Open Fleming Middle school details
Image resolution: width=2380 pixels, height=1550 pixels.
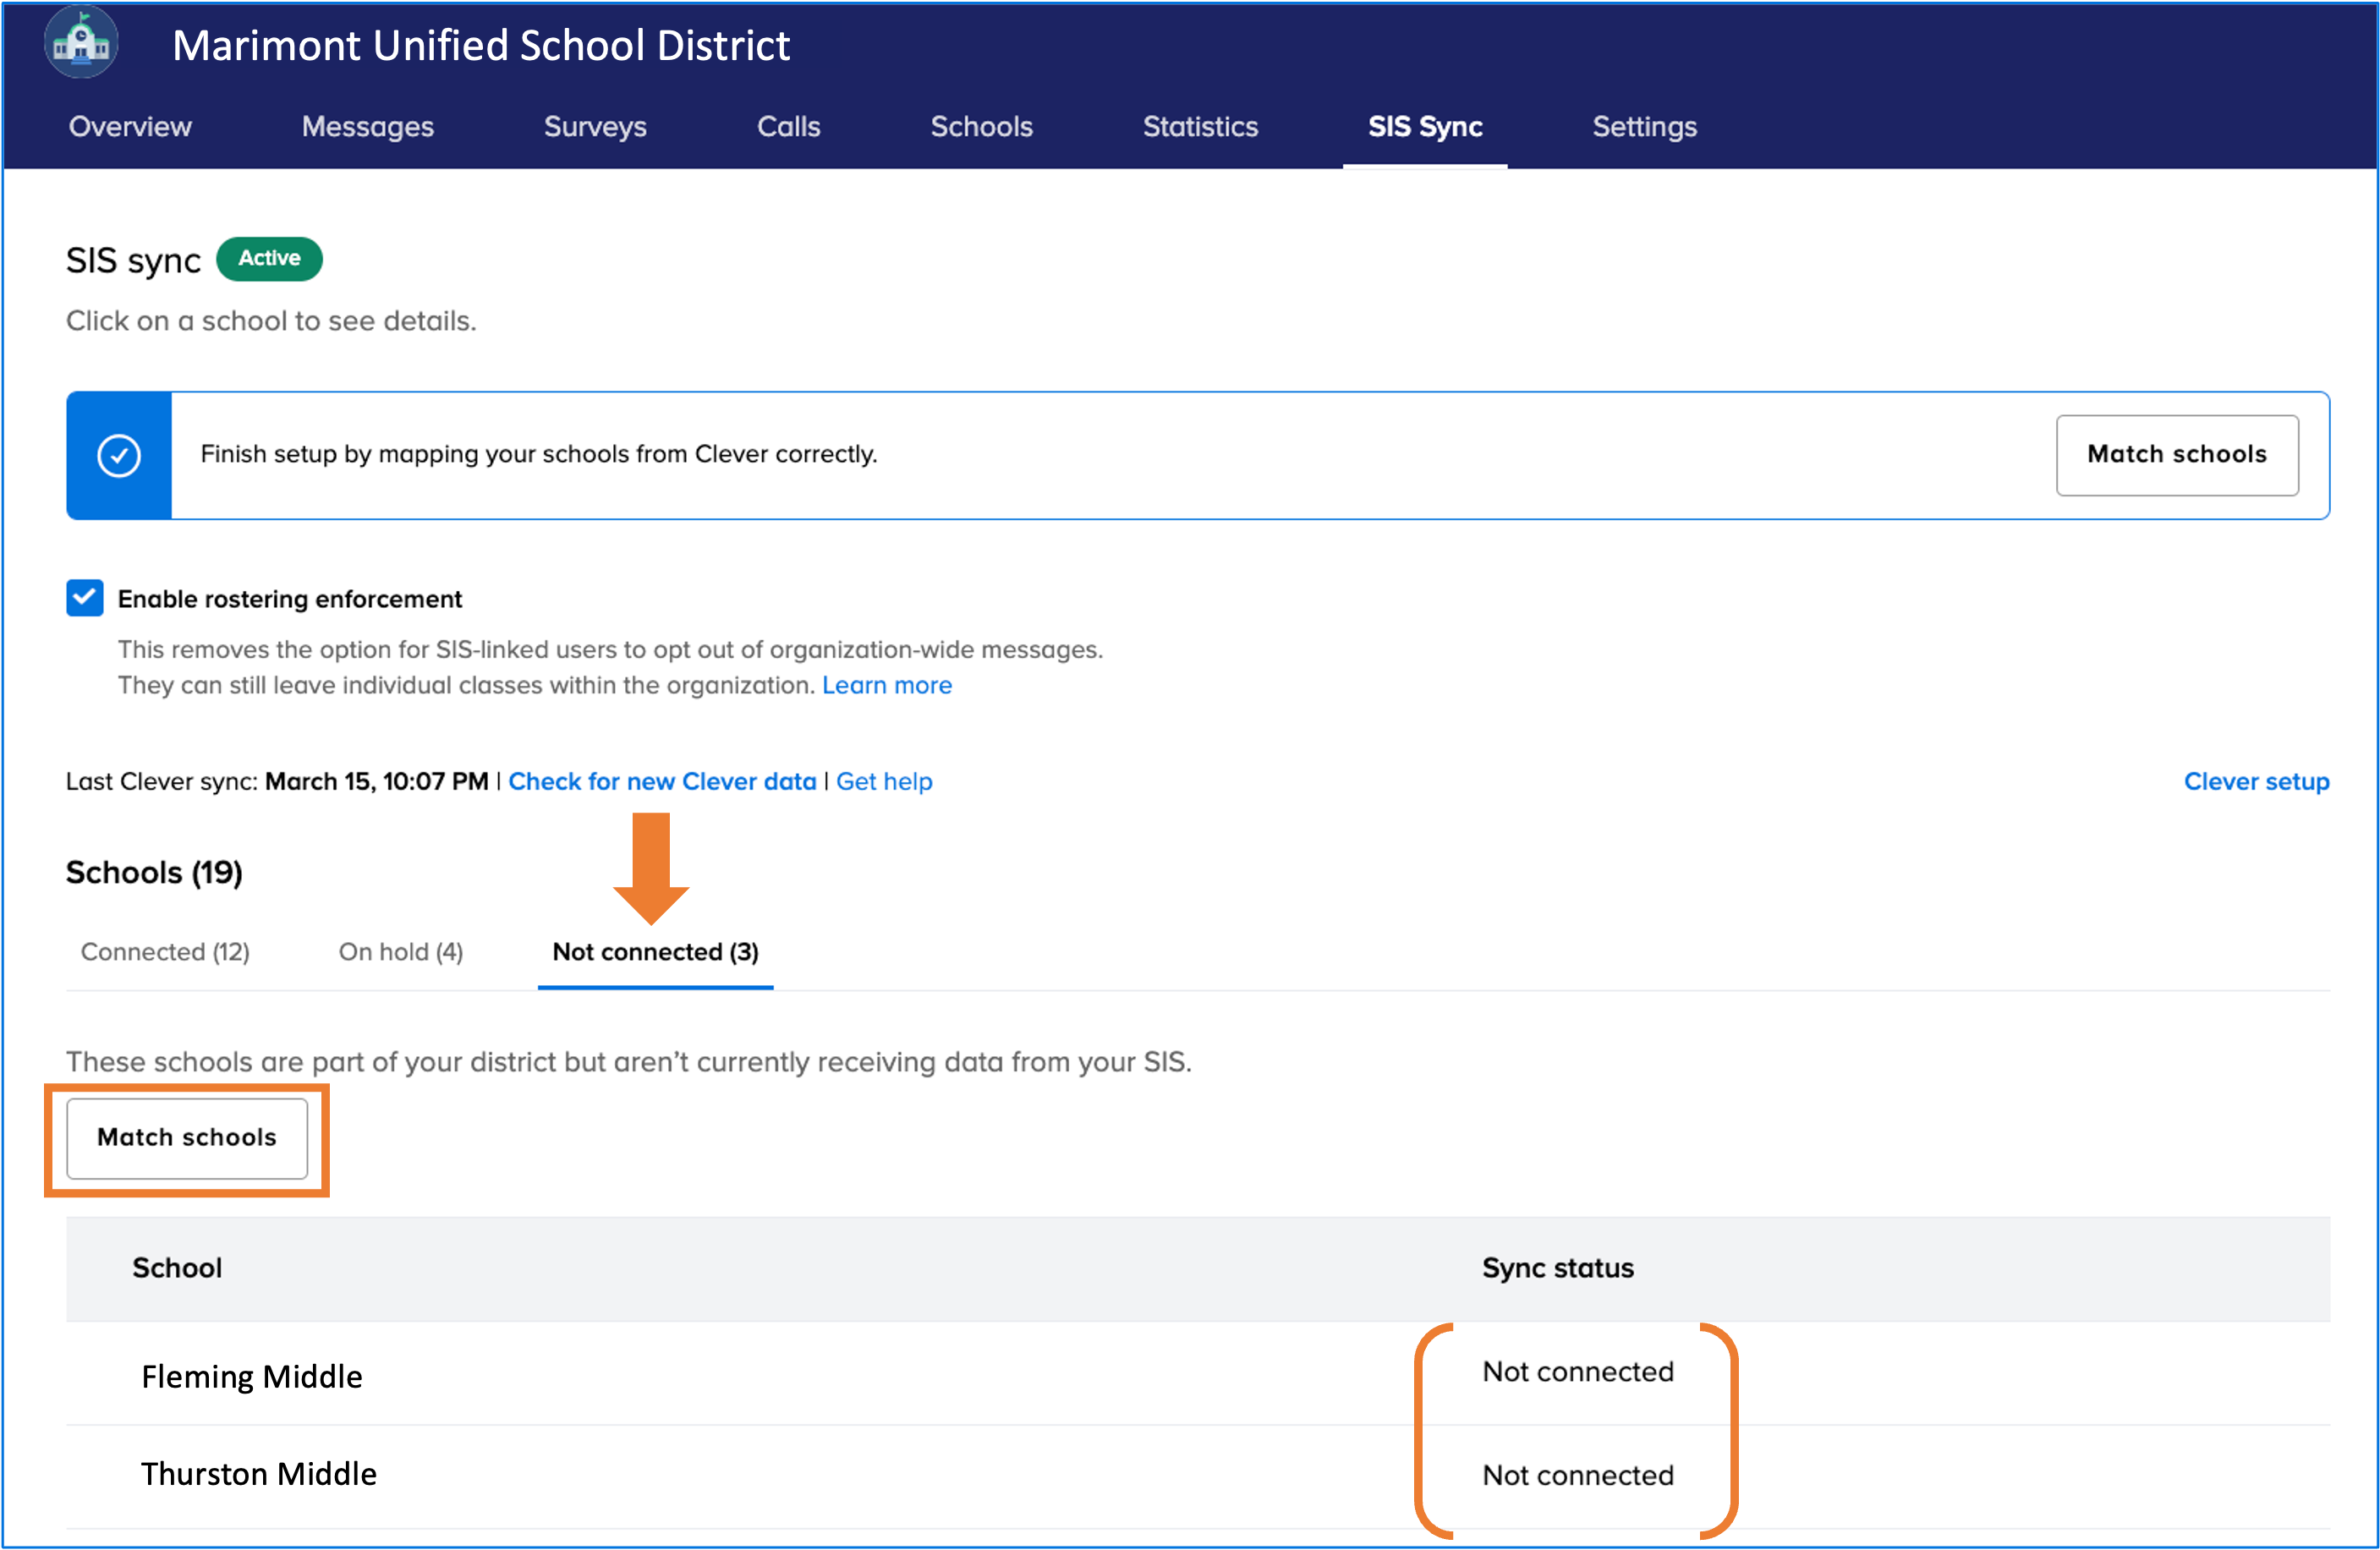coord(252,1376)
